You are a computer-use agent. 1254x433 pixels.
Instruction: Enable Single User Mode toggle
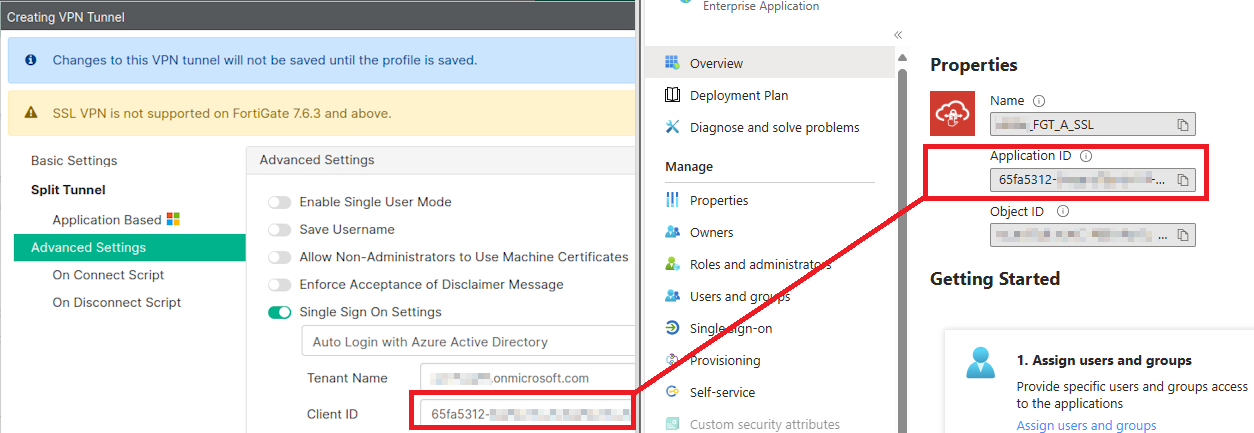279,202
